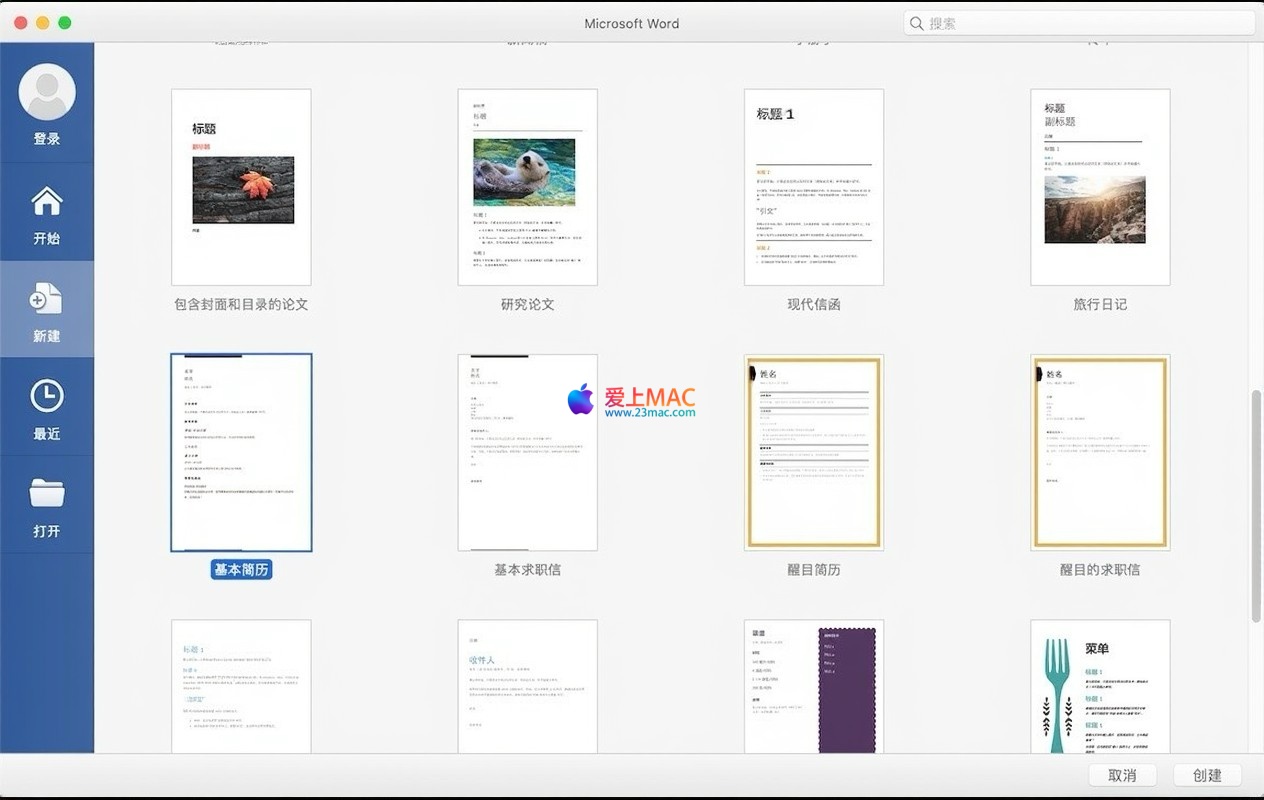The image size is (1264, 800).
Task: Click inside the 搜索 search field
Action: [x=1080, y=23]
